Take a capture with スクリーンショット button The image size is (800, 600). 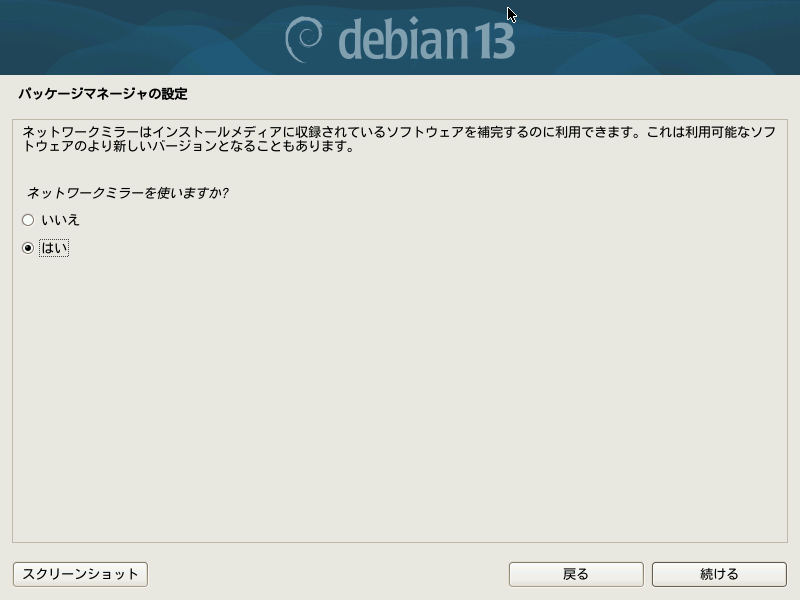[x=81, y=574]
